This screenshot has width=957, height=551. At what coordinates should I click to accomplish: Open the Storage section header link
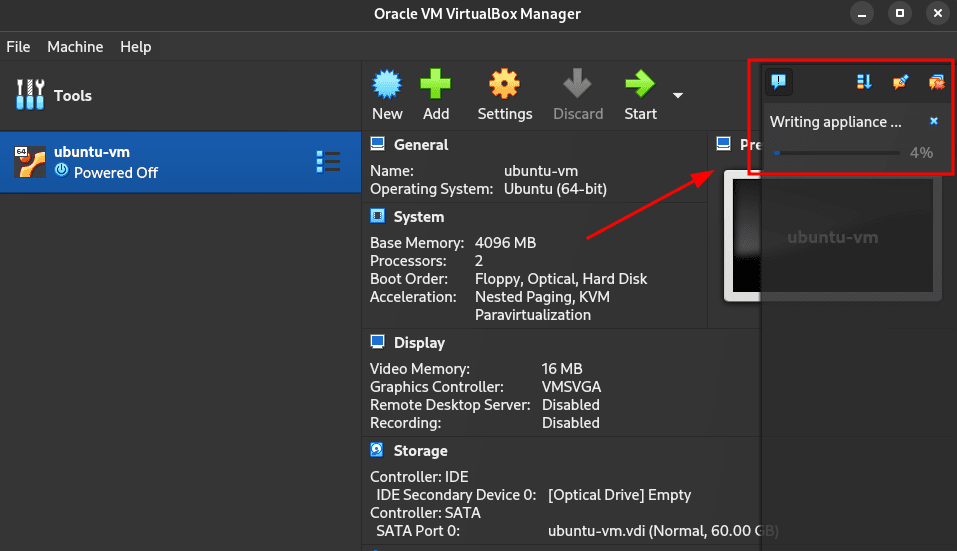coord(421,451)
